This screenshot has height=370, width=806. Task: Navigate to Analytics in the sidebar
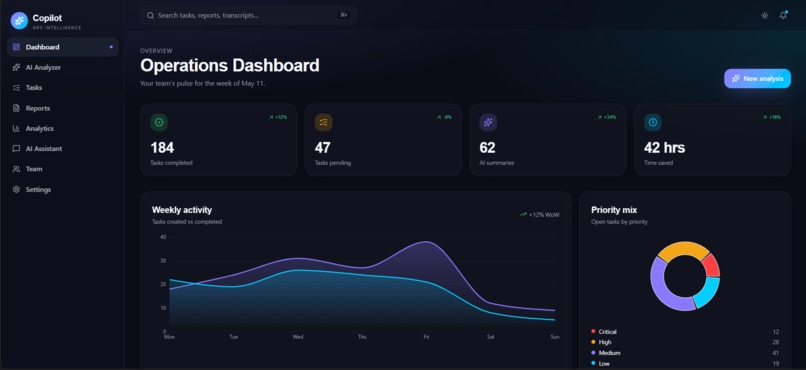[63, 128]
